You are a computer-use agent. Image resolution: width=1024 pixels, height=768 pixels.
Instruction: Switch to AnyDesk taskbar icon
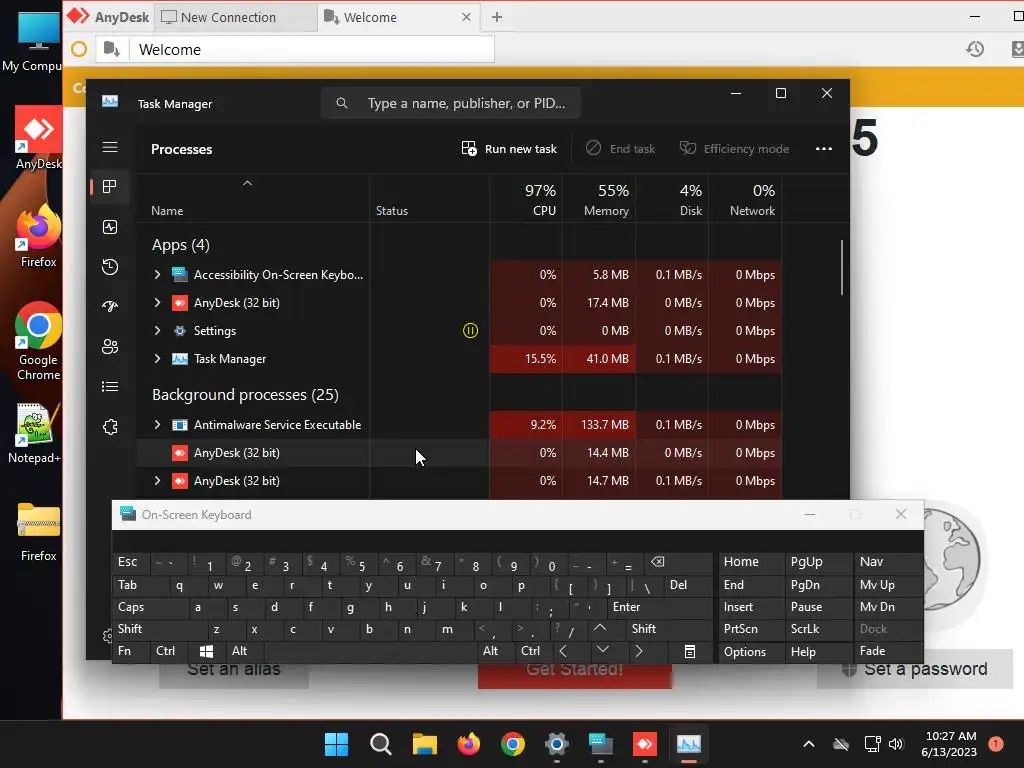coord(645,744)
